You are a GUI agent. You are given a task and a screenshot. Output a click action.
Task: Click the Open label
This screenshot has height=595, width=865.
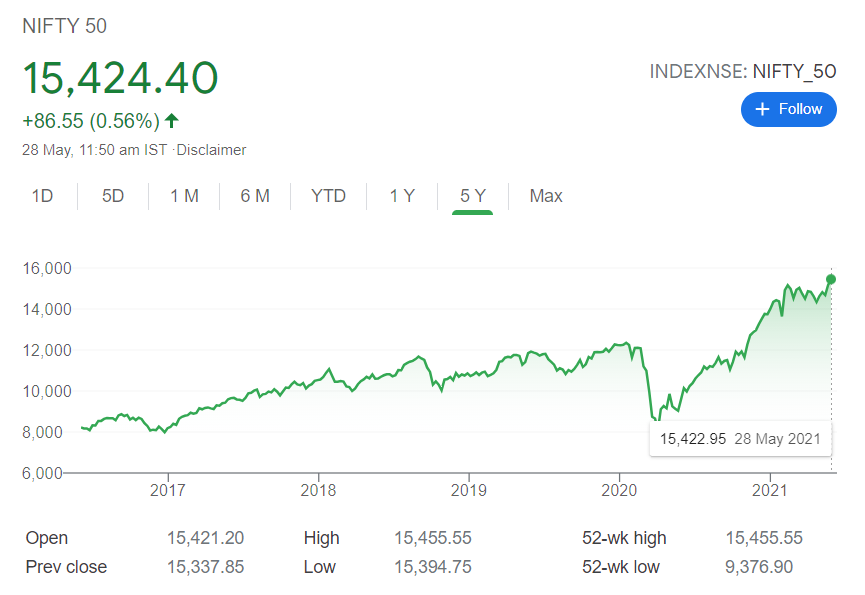[x=47, y=538]
